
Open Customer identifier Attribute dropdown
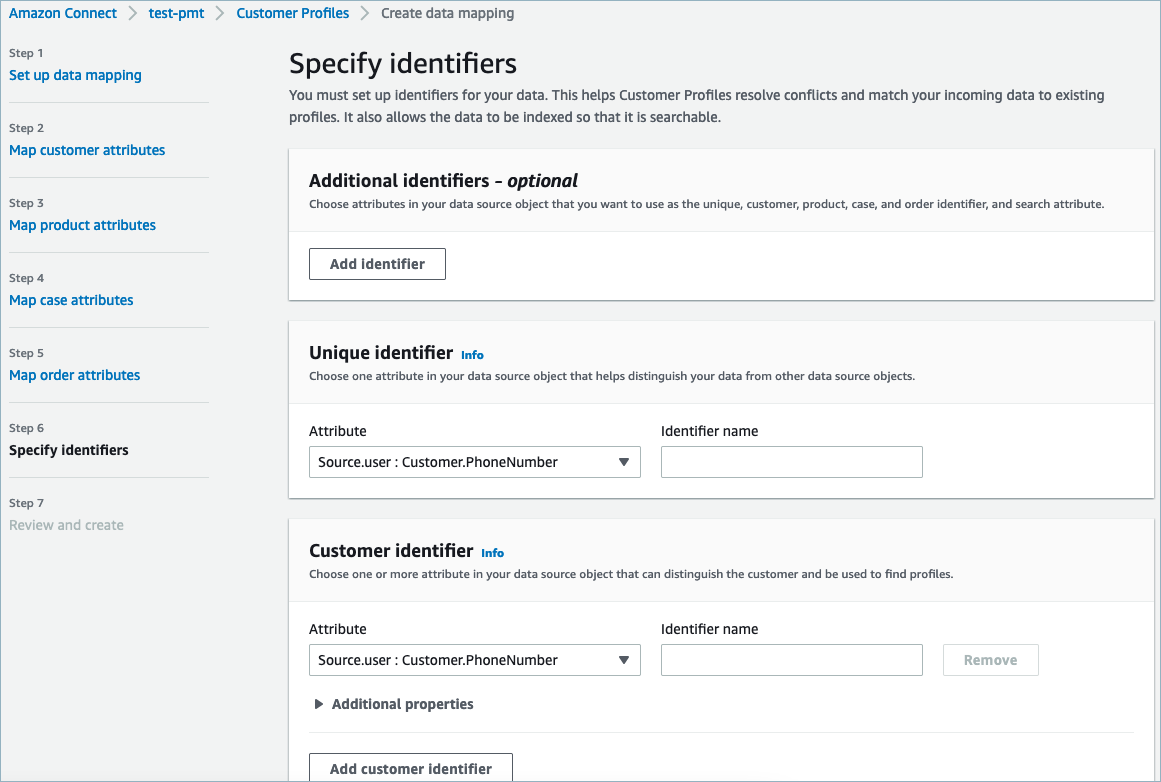coord(474,660)
